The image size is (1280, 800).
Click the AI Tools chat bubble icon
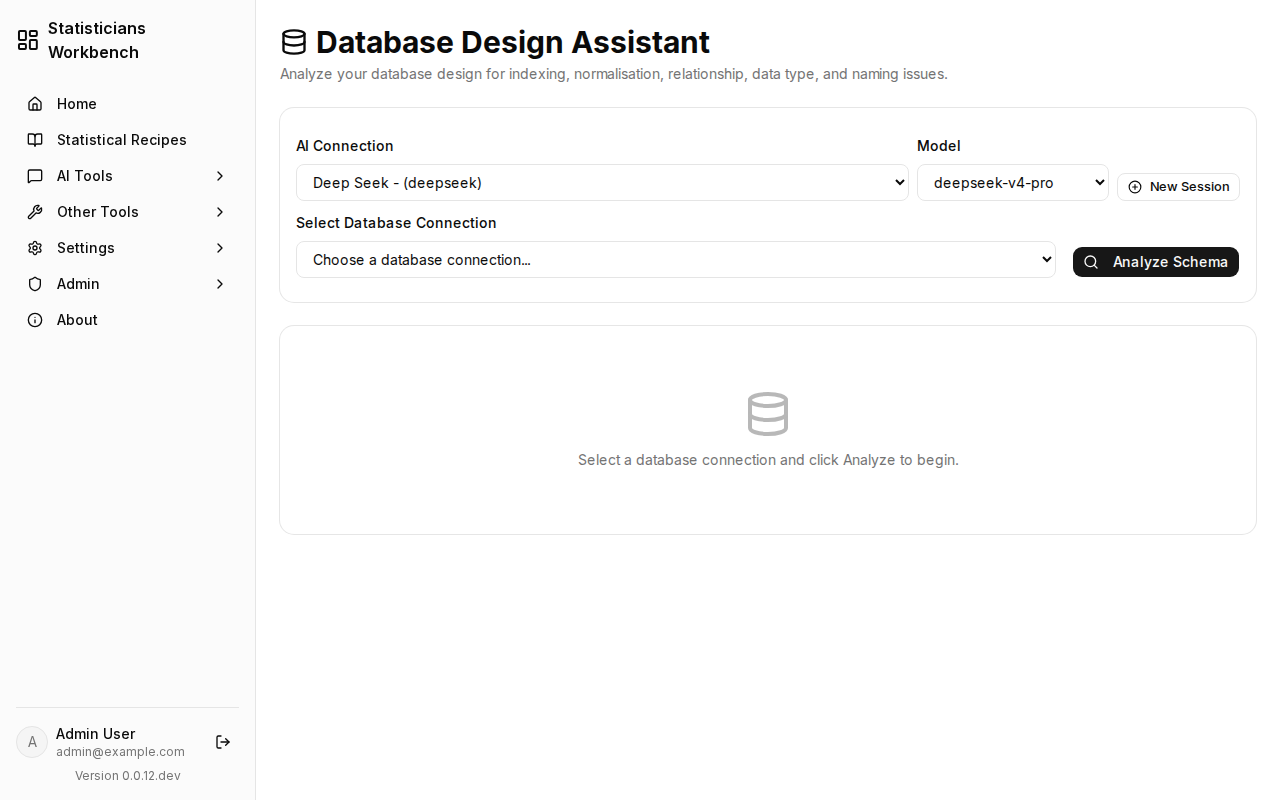(35, 176)
